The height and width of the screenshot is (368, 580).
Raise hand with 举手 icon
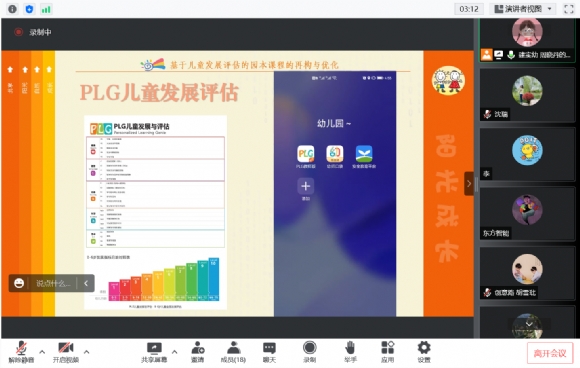(350, 352)
